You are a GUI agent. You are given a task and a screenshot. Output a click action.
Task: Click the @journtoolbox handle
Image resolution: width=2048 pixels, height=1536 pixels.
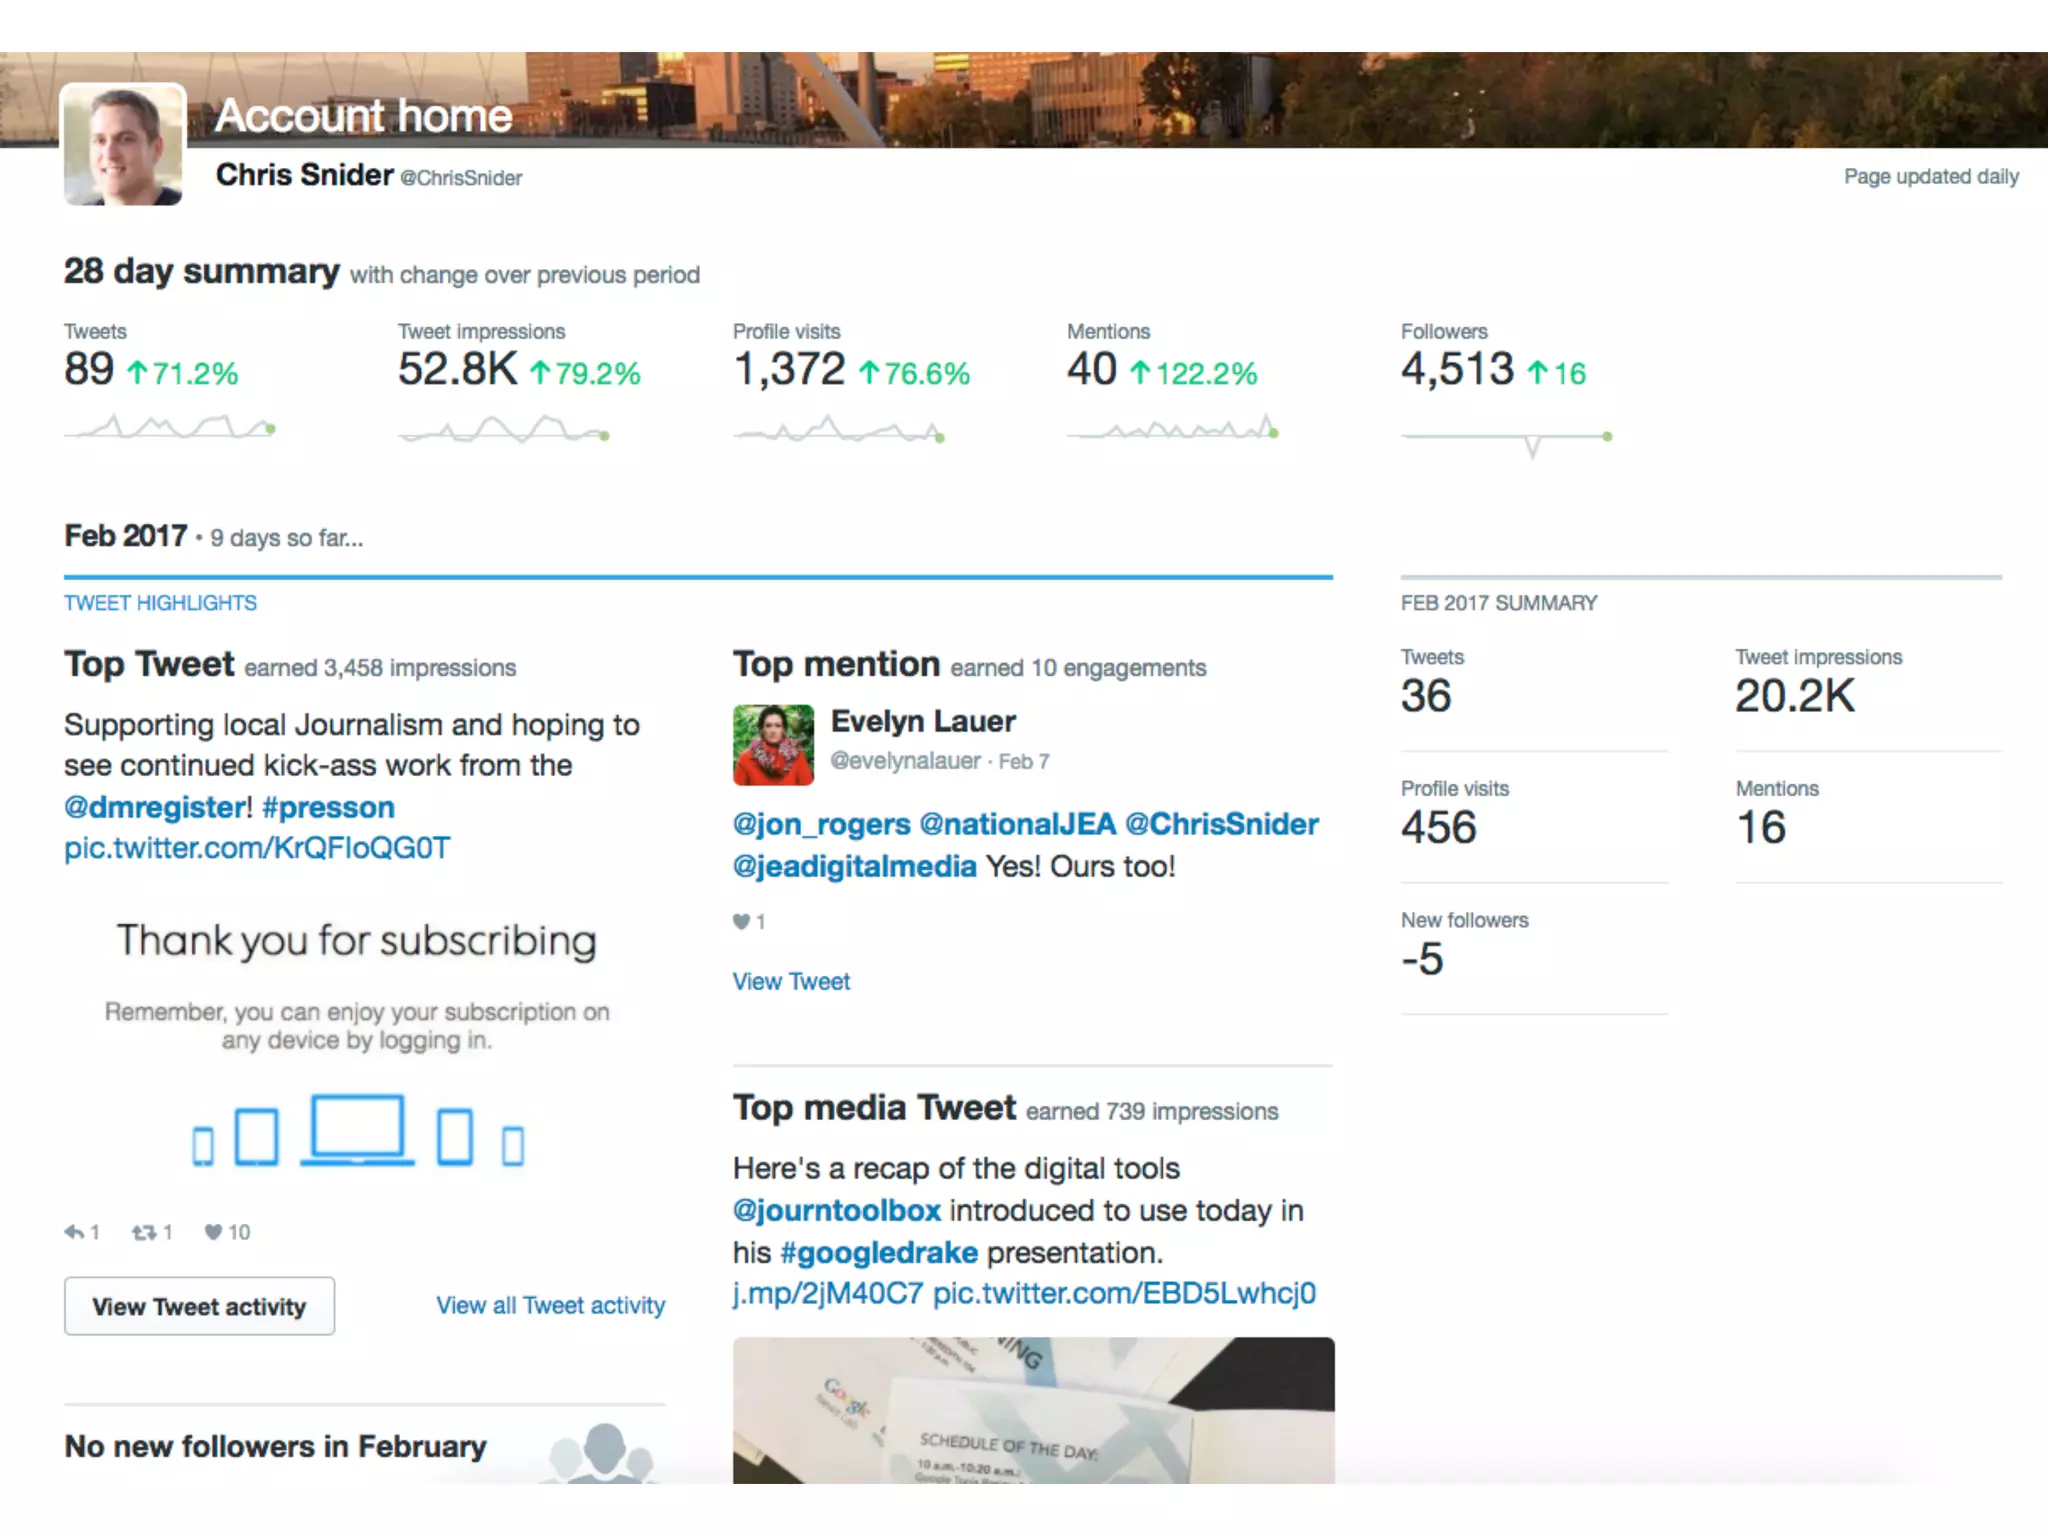click(x=836, y=1210)
